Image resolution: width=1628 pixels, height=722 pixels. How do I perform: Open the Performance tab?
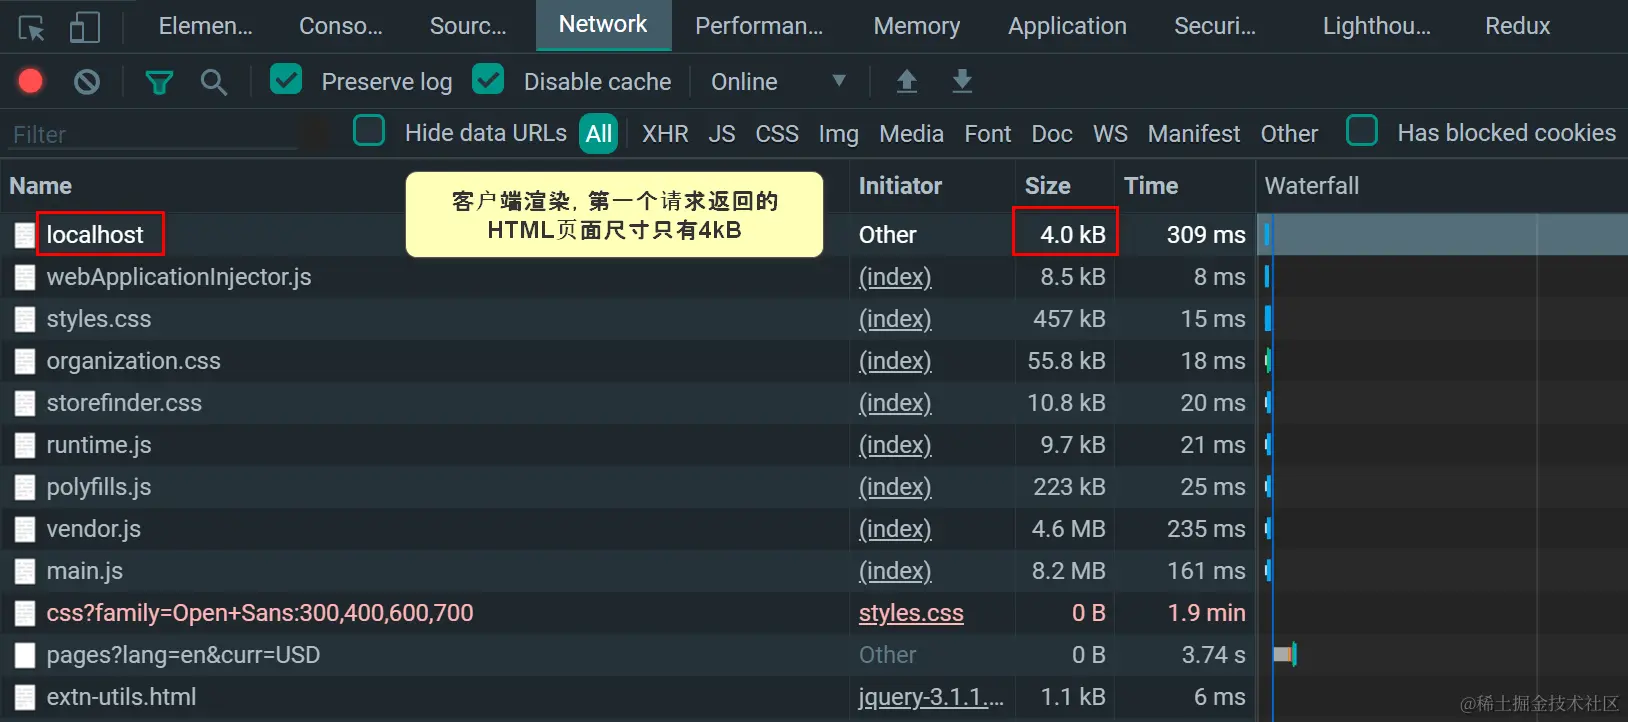pos(759,26)
